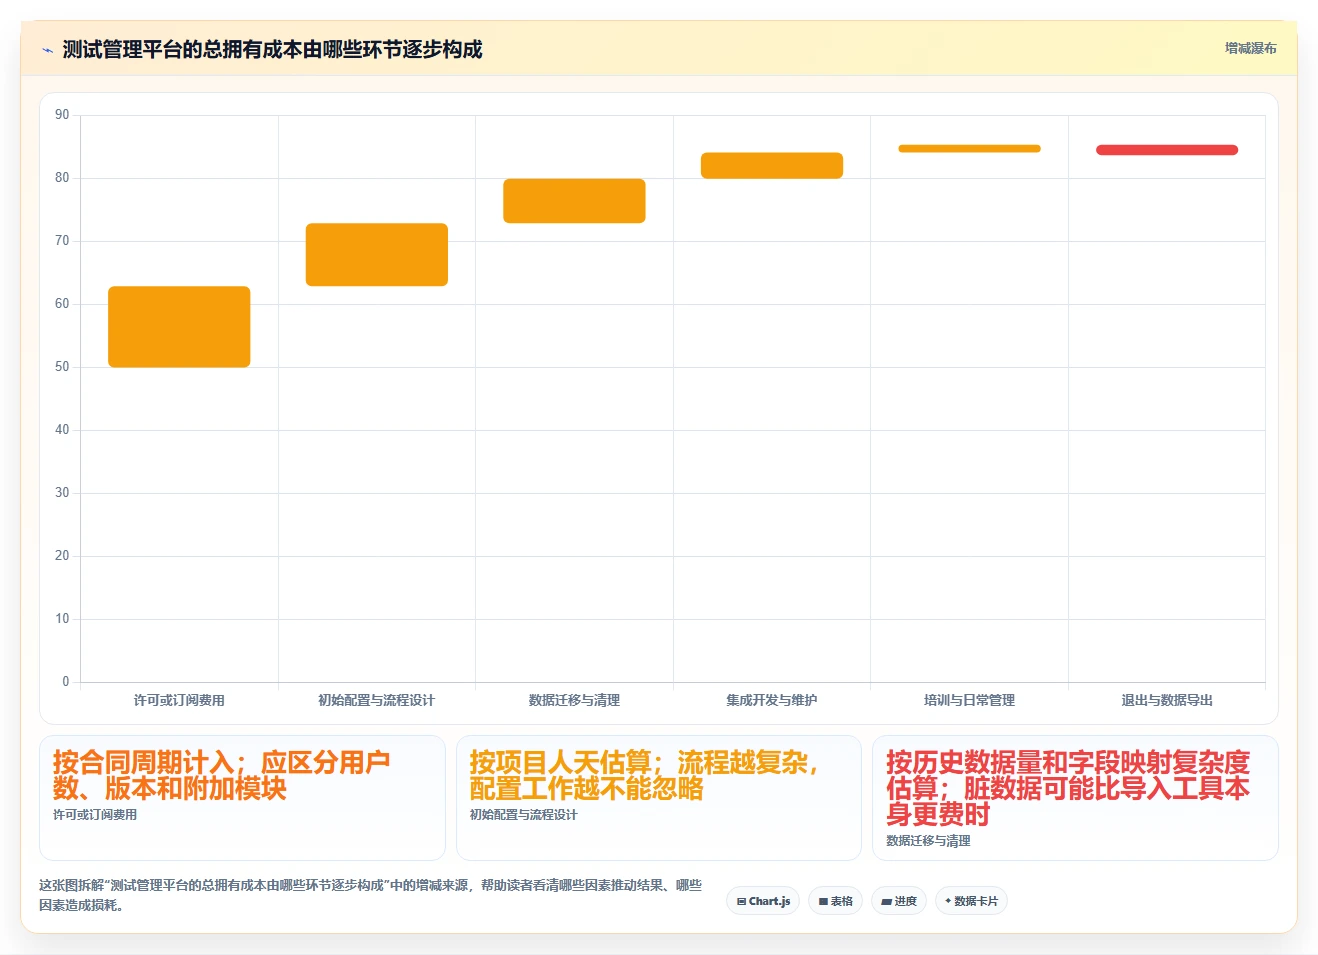Viewport: 1318px width, 955px height.
Task: Open the card 按合同周期计入
Action: 242,798
